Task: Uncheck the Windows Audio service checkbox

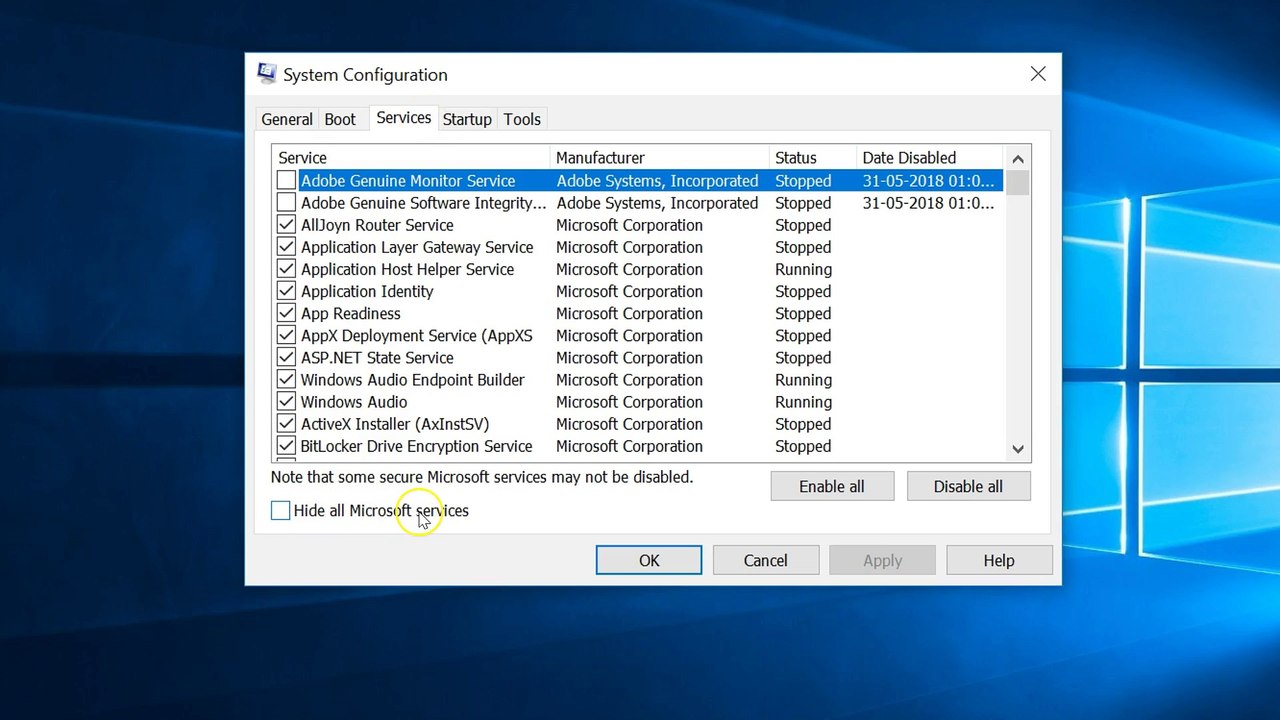Action: 286,402
